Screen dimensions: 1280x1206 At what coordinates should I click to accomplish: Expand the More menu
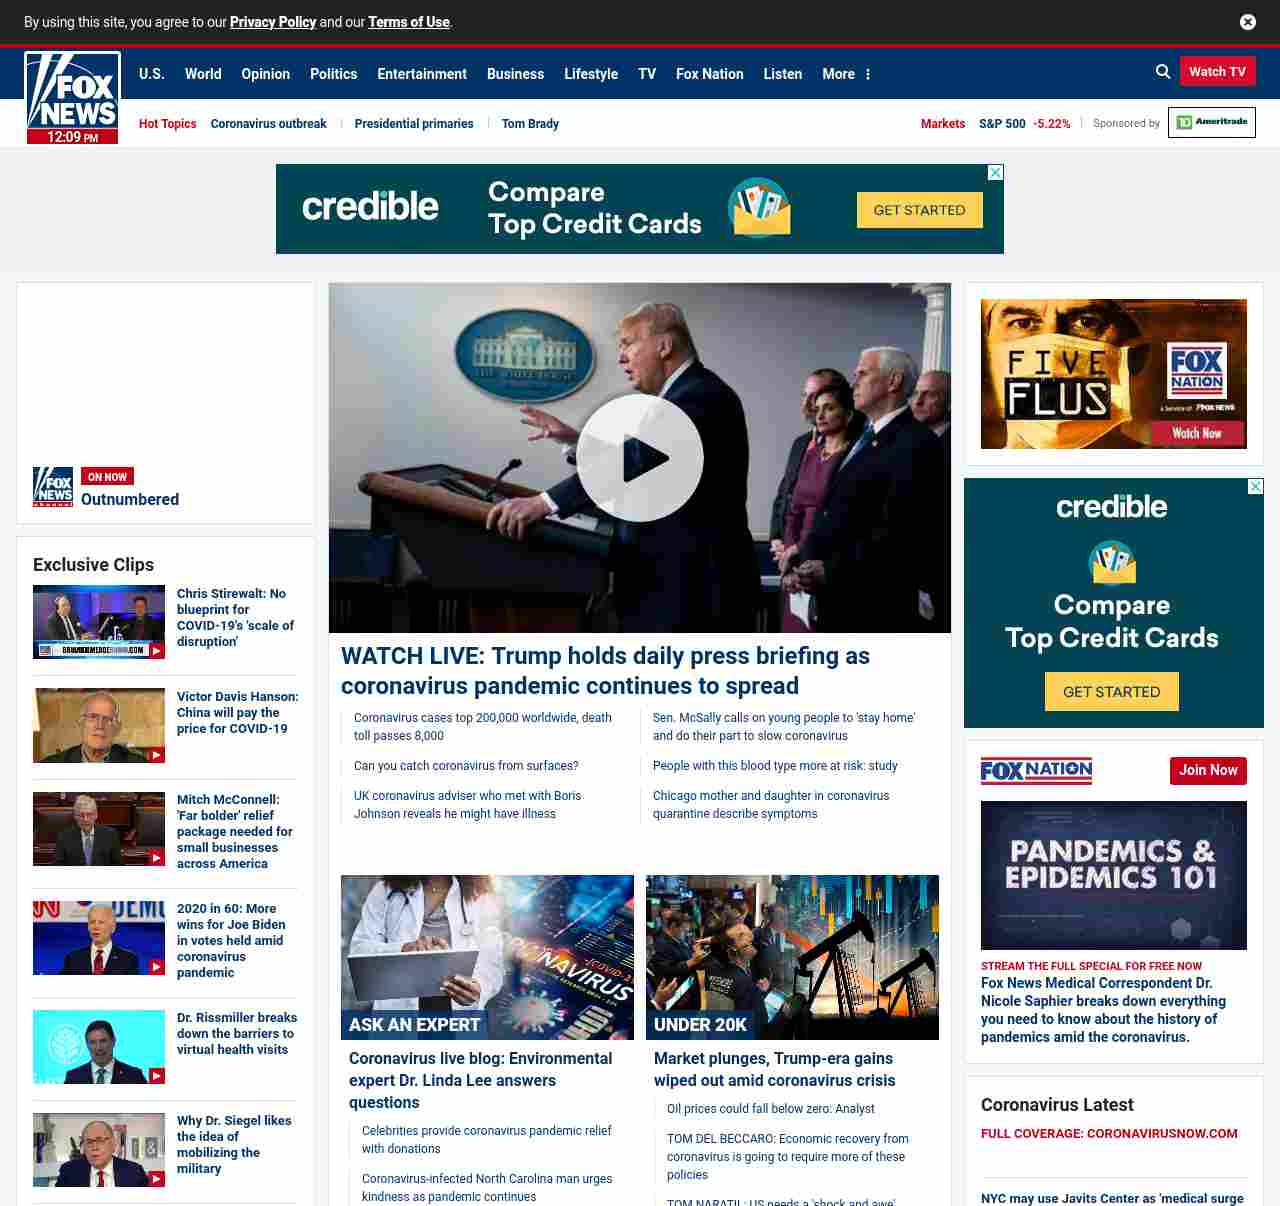(x=846, y=74)
